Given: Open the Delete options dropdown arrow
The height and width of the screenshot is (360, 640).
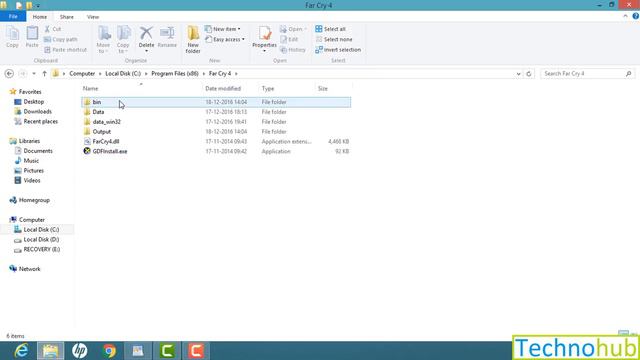Looking at the screenshot, I should (146, 51).
